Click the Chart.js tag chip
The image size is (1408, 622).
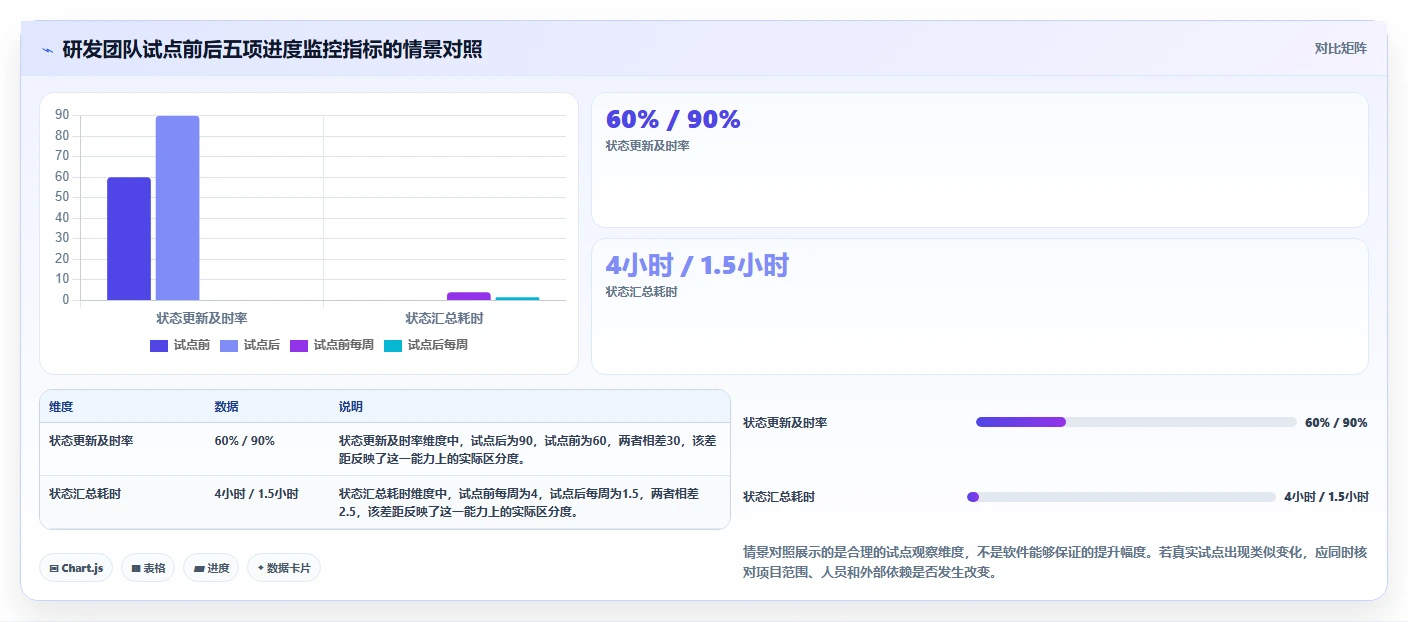77,568
